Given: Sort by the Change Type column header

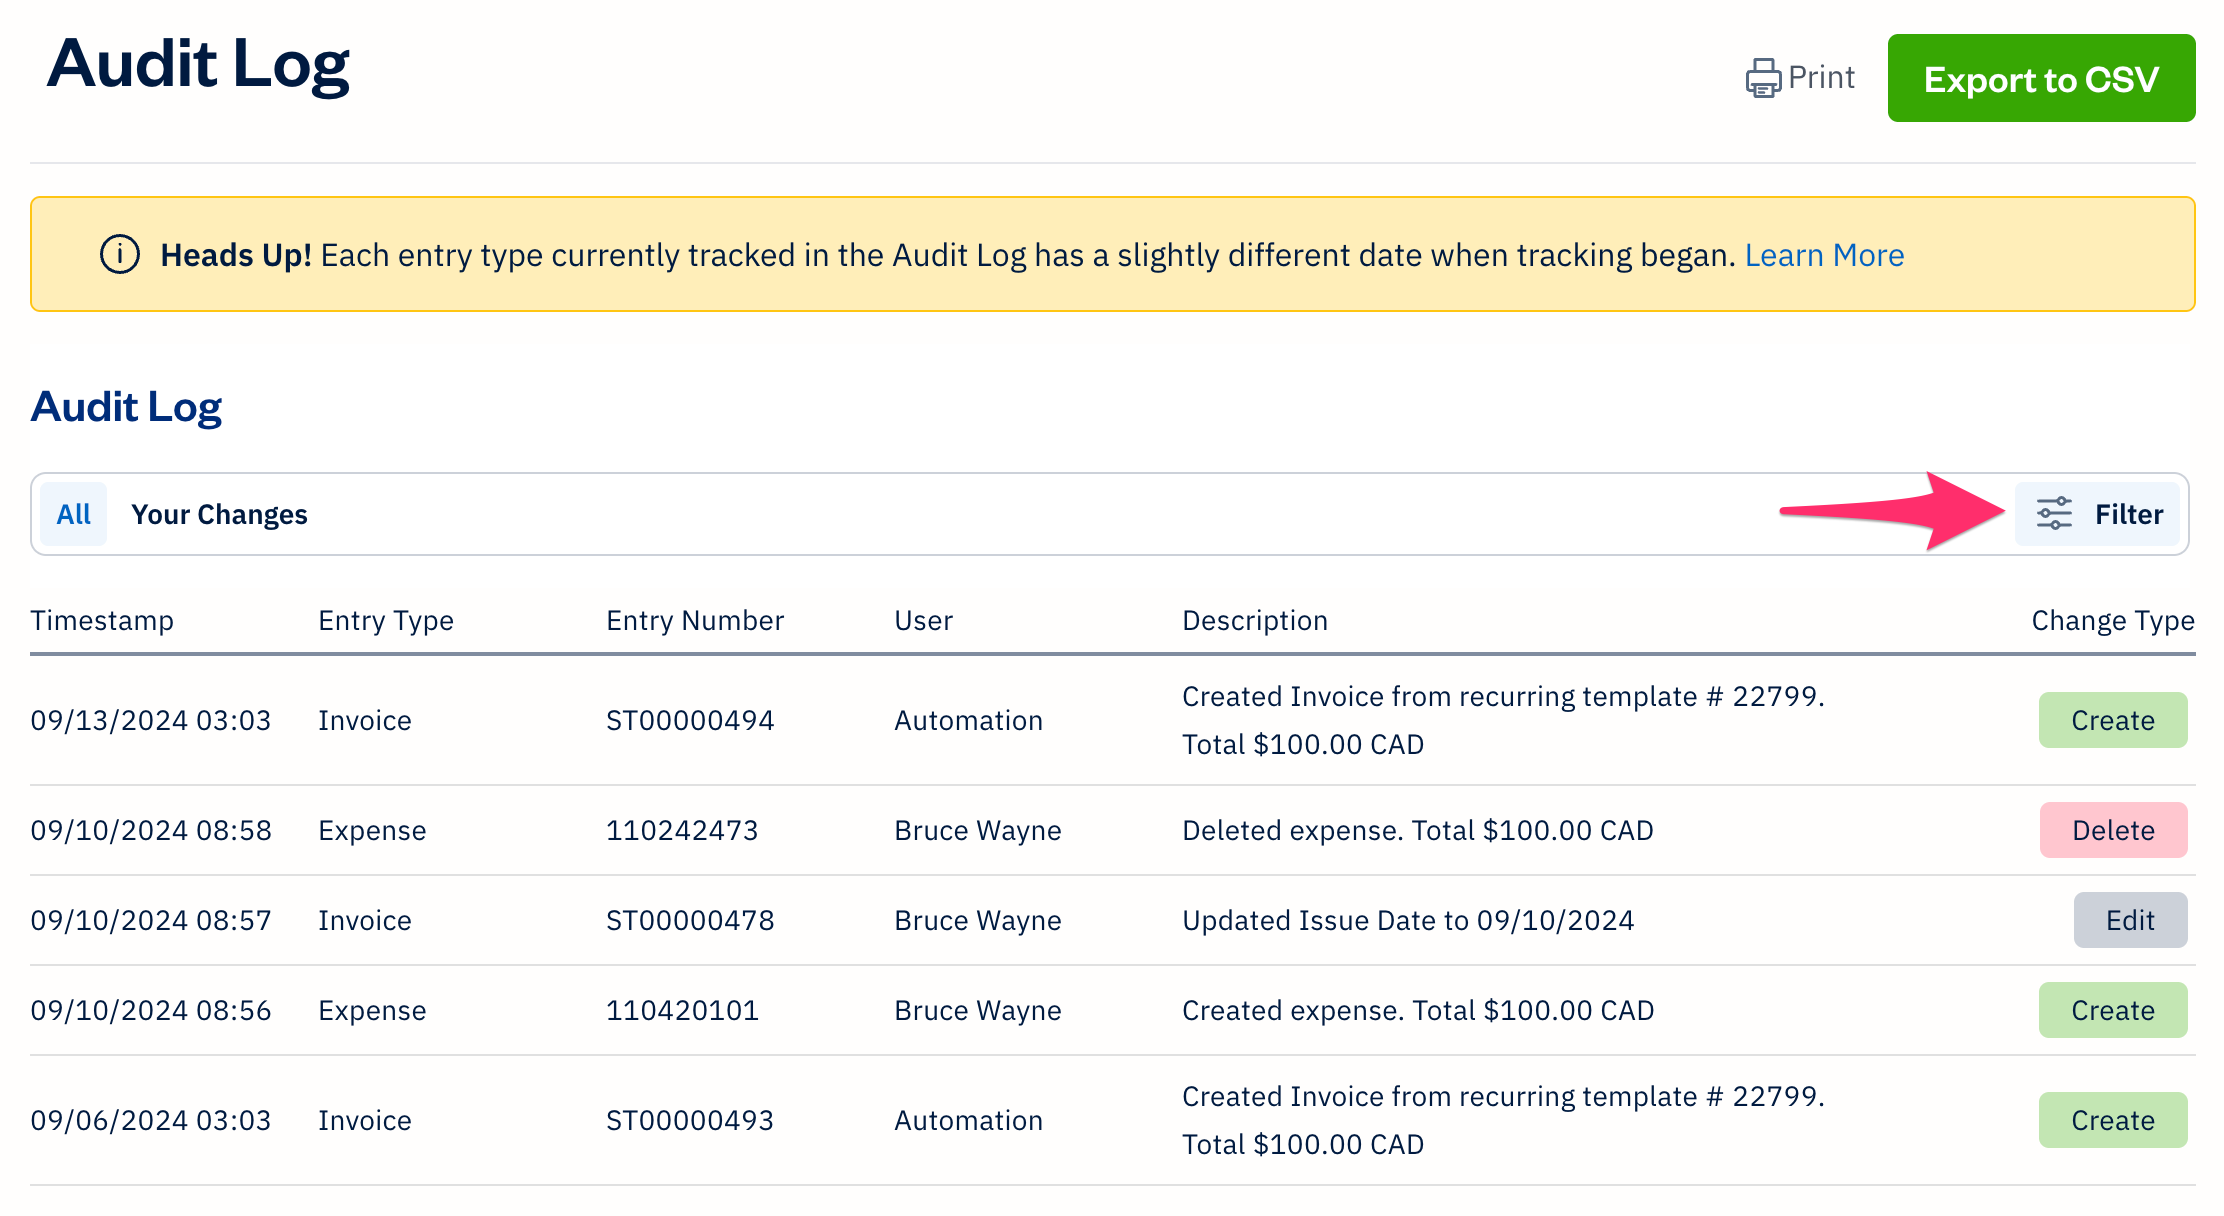Looking at the screenshot, I should (2112, 620).
